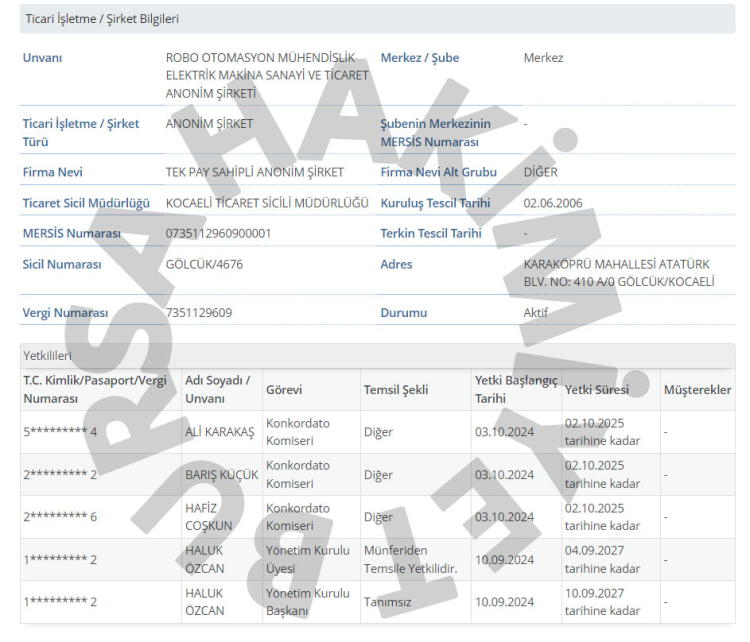This screenshot has width=750, height=642.
Task: Select the Sicil Numarası value GÖLCÜK/4676
Action: pos(204,264)
